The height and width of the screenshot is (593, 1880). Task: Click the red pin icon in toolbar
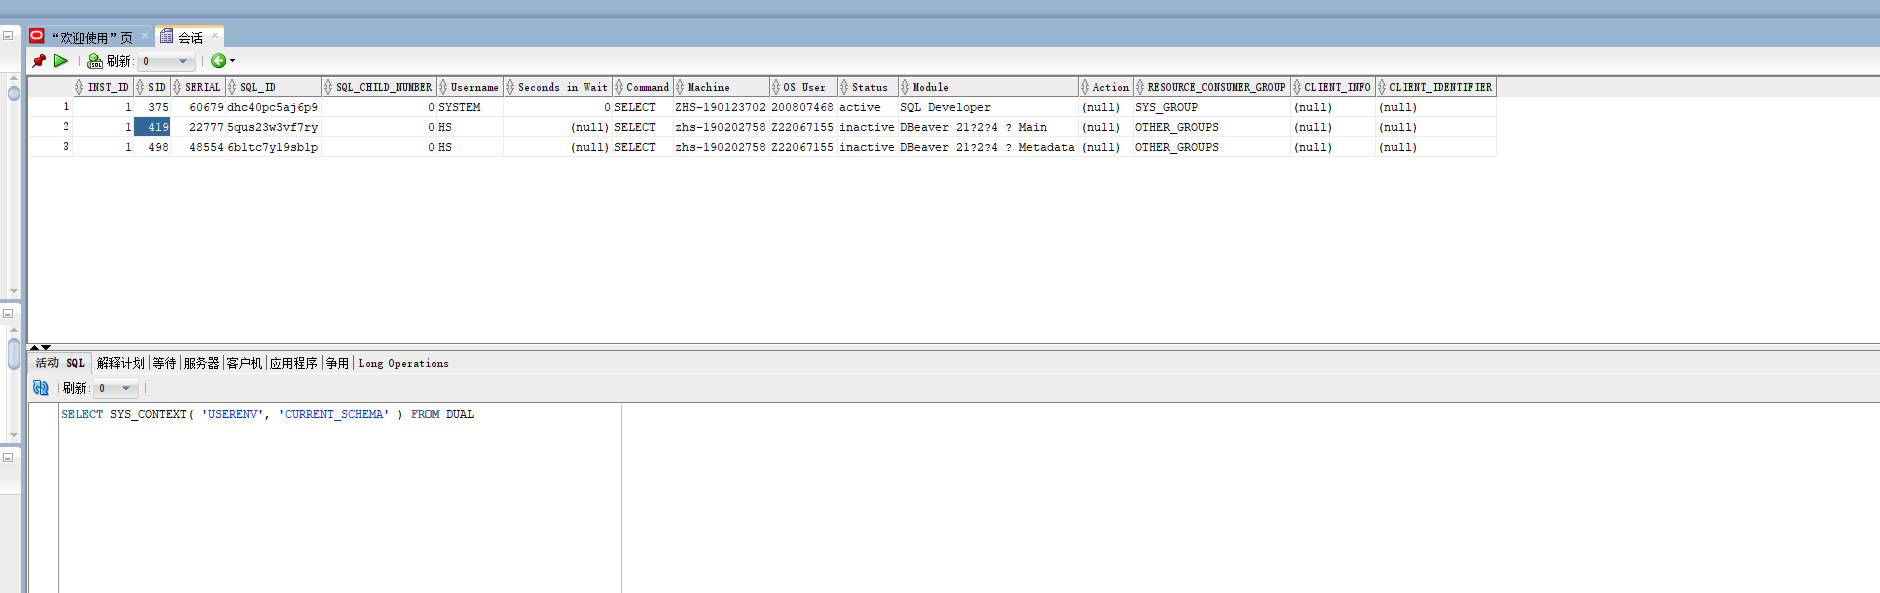pyautogui.click(x=39, y=61)
